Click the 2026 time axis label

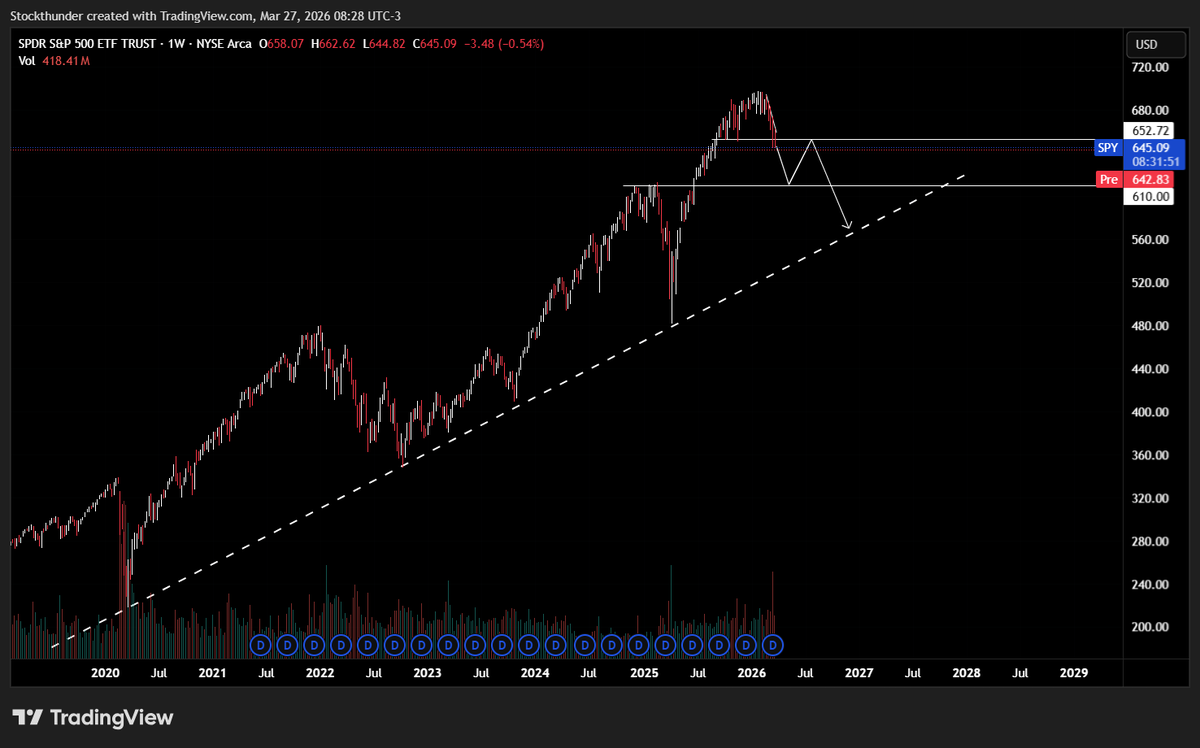(750, 674)
